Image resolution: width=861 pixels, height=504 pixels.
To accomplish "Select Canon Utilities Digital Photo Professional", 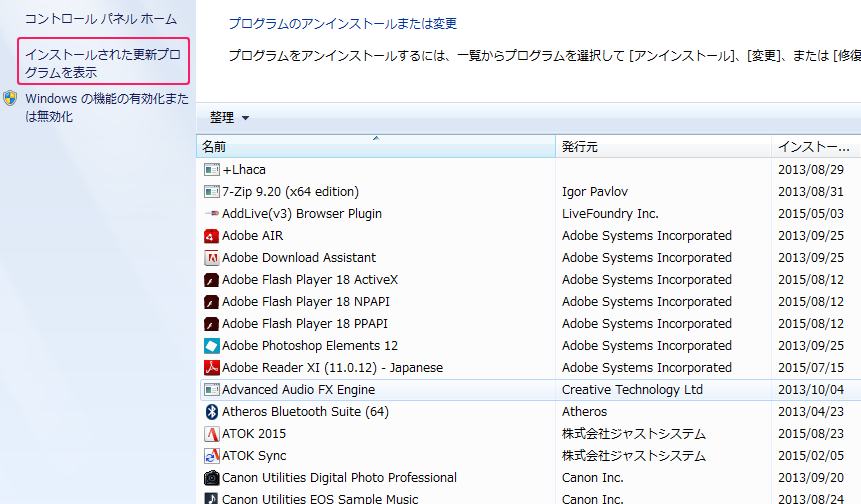I will [339, 478].
